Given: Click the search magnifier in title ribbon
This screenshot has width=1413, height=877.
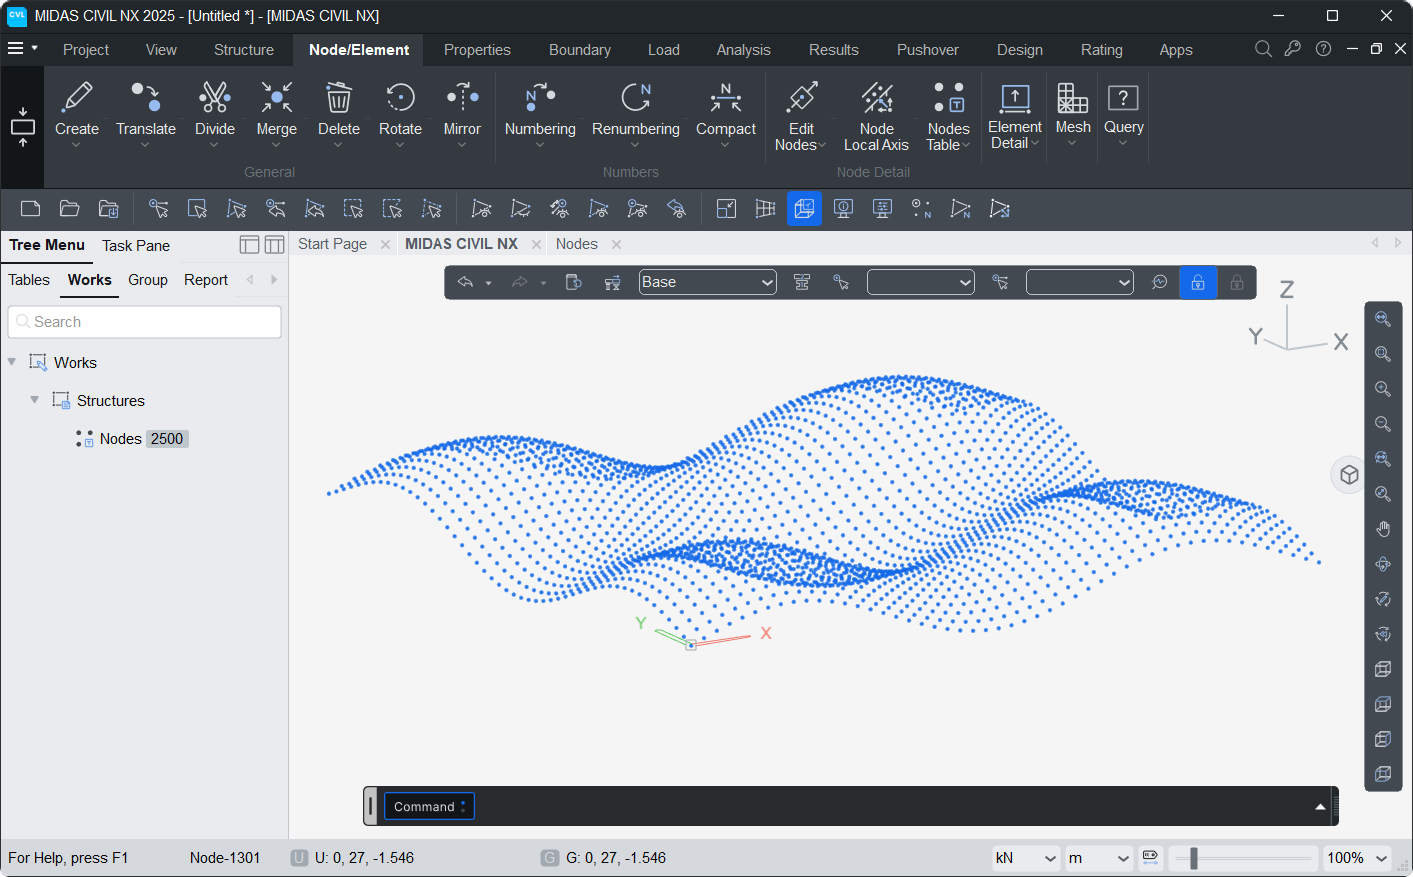Looking at the screenshot, I should click(1263, 49).
